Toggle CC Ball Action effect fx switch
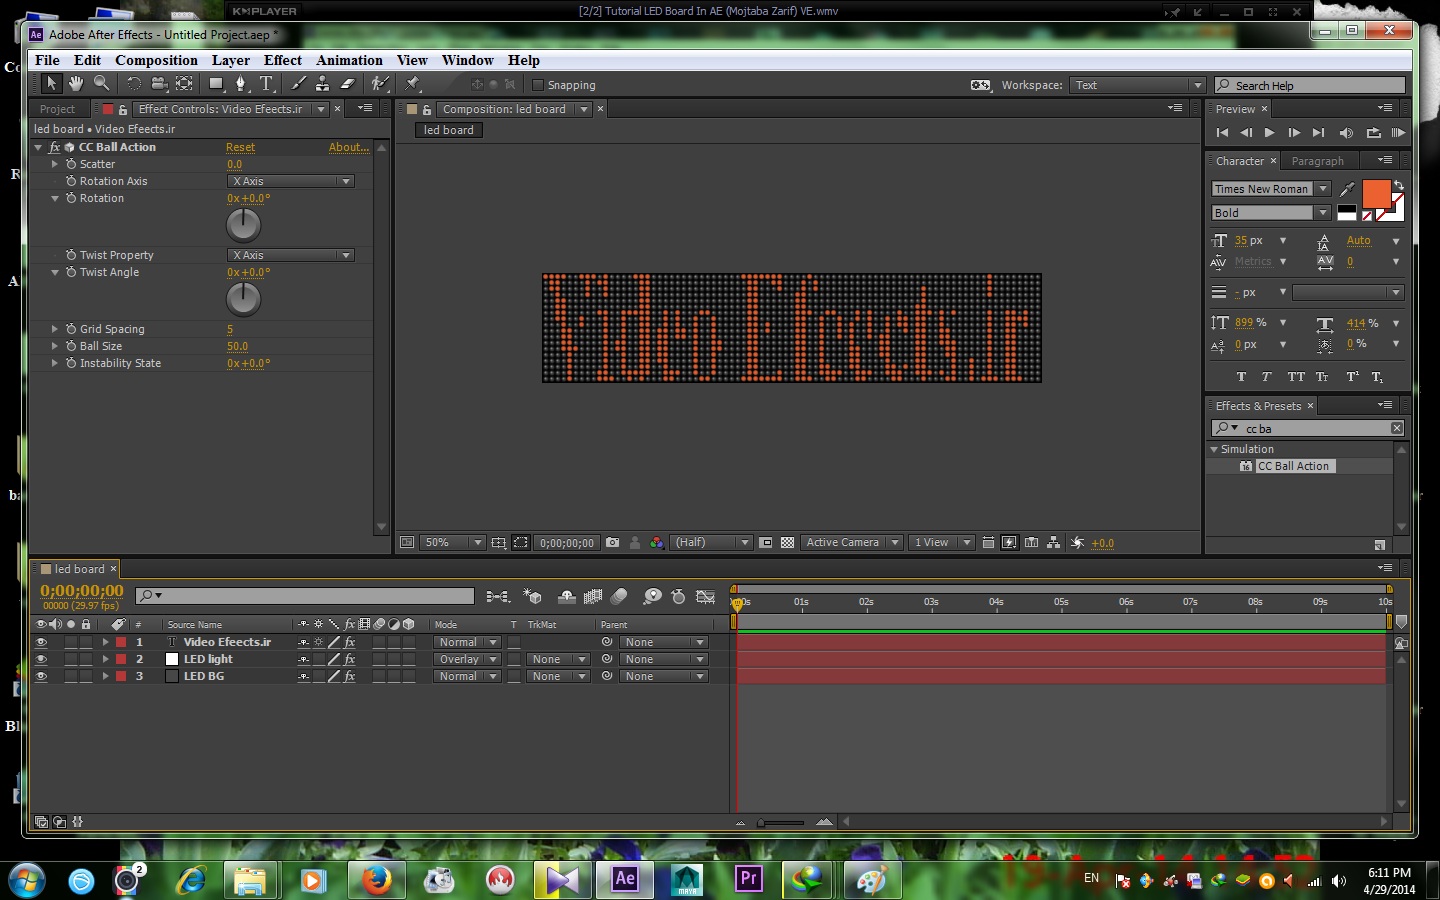Viewport: 1440px width, 900px height. pyautogui.click(x=55, y=147)
